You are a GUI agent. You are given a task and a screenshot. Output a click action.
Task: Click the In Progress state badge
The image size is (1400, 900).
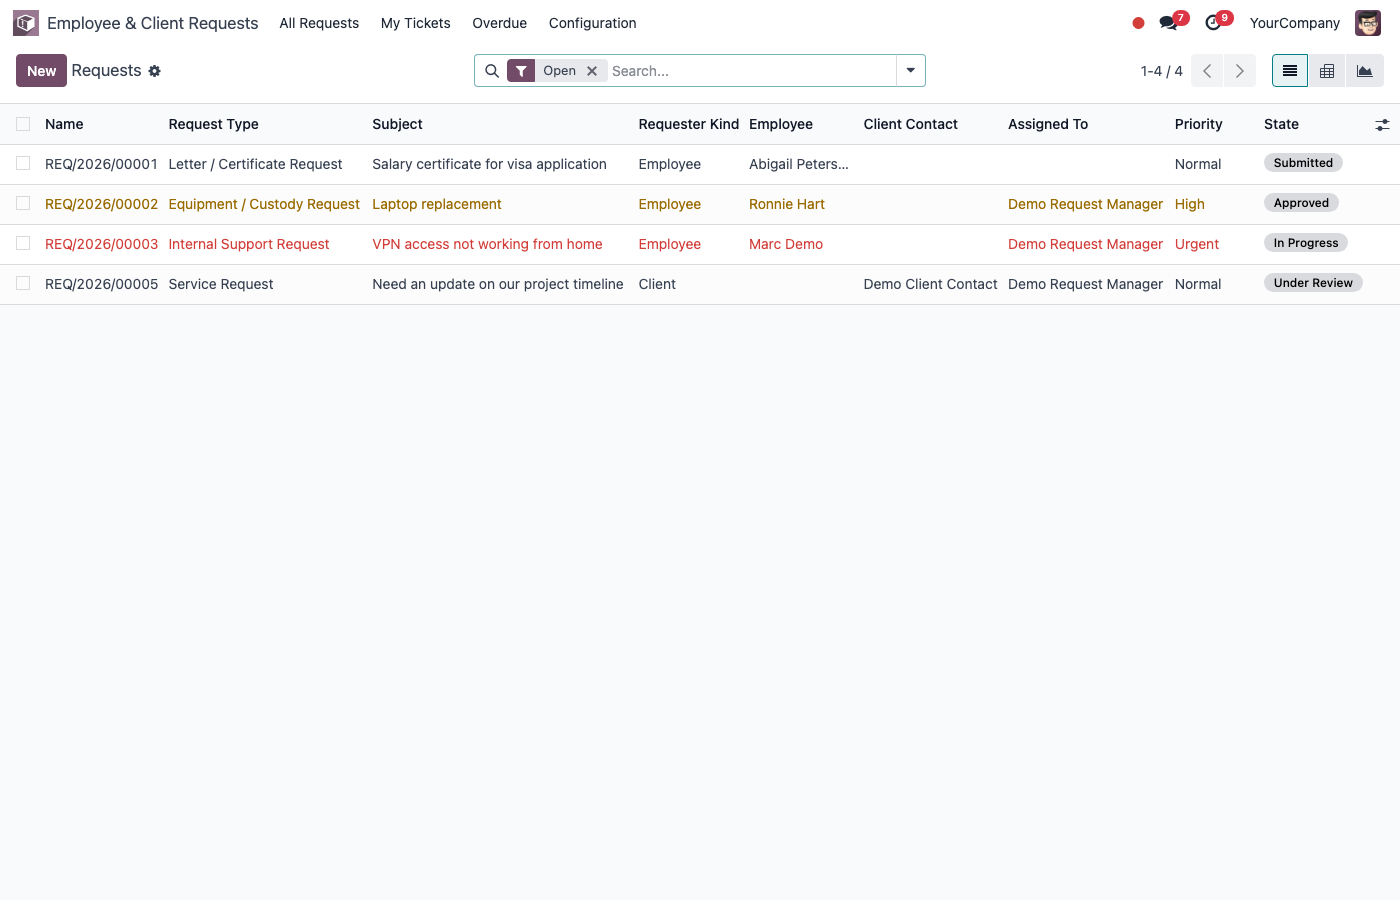(1305, 243)
